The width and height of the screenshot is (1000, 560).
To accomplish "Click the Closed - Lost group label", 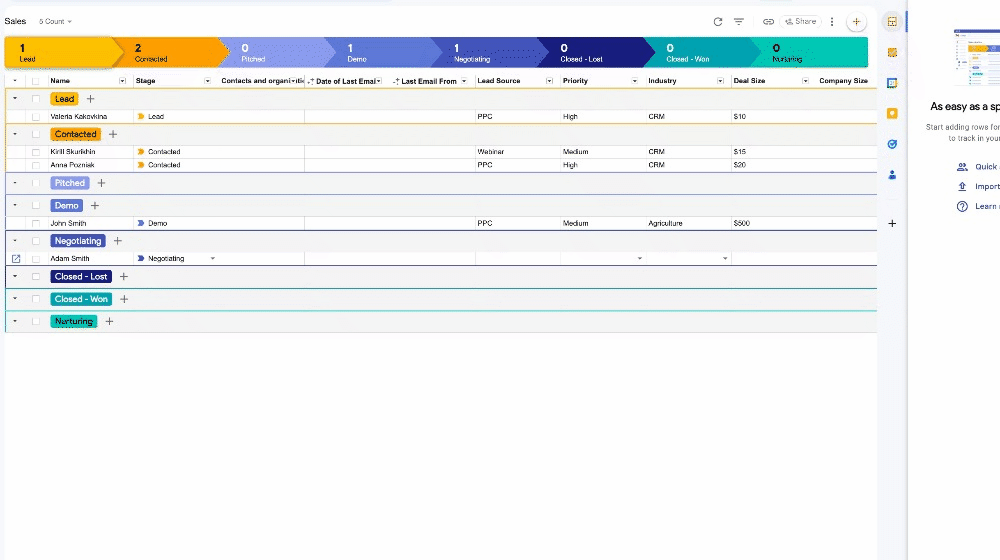I will click(x=81, y=277).
